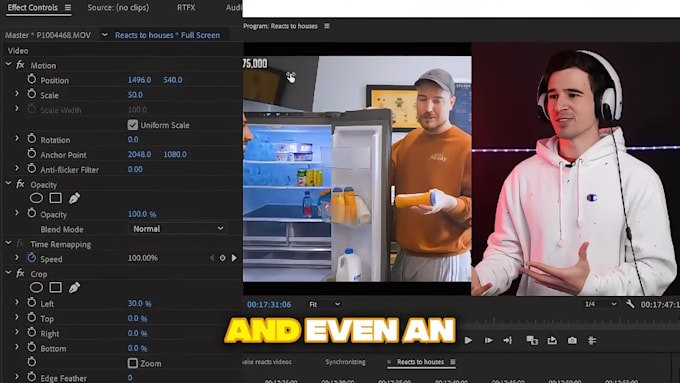This screenshot has height=383, width=680.
Task: Toggle animation stopwatch for crop Left
Action: (32, 303)
